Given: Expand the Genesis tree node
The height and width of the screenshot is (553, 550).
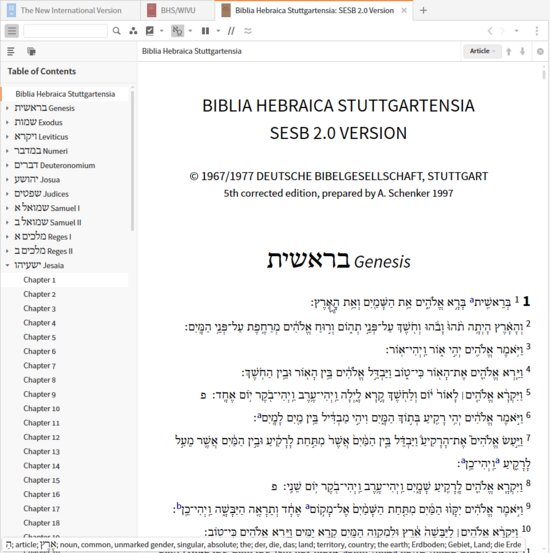Looking at the screenshot, I should pyautogui.click(x=7, y=108).
